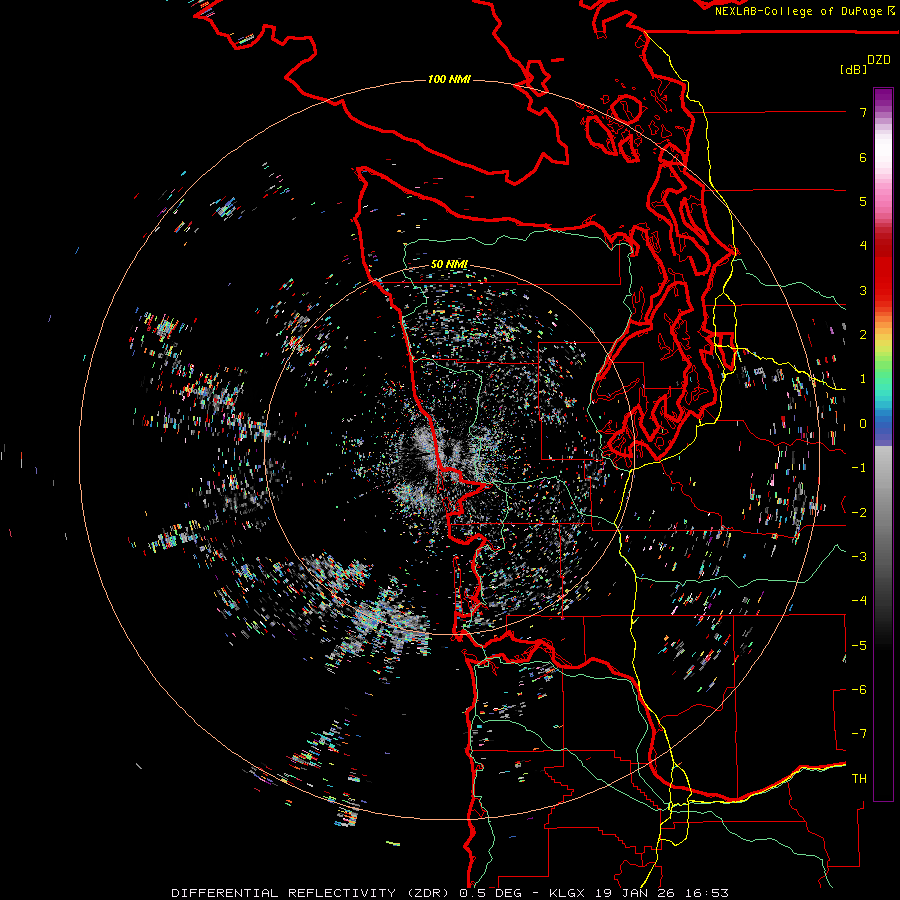The image size is (900, 900).
Task: Click the -4 value on the scale
Action: coord(859,600)
